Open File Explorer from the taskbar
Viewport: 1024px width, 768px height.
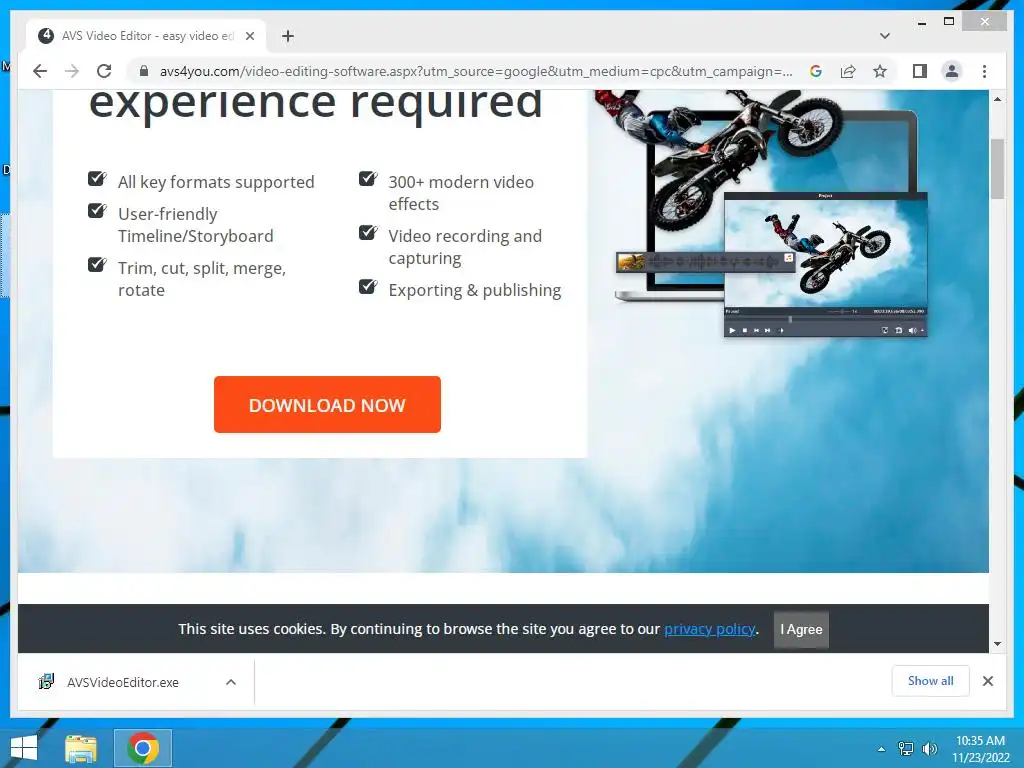coord(80,748)
